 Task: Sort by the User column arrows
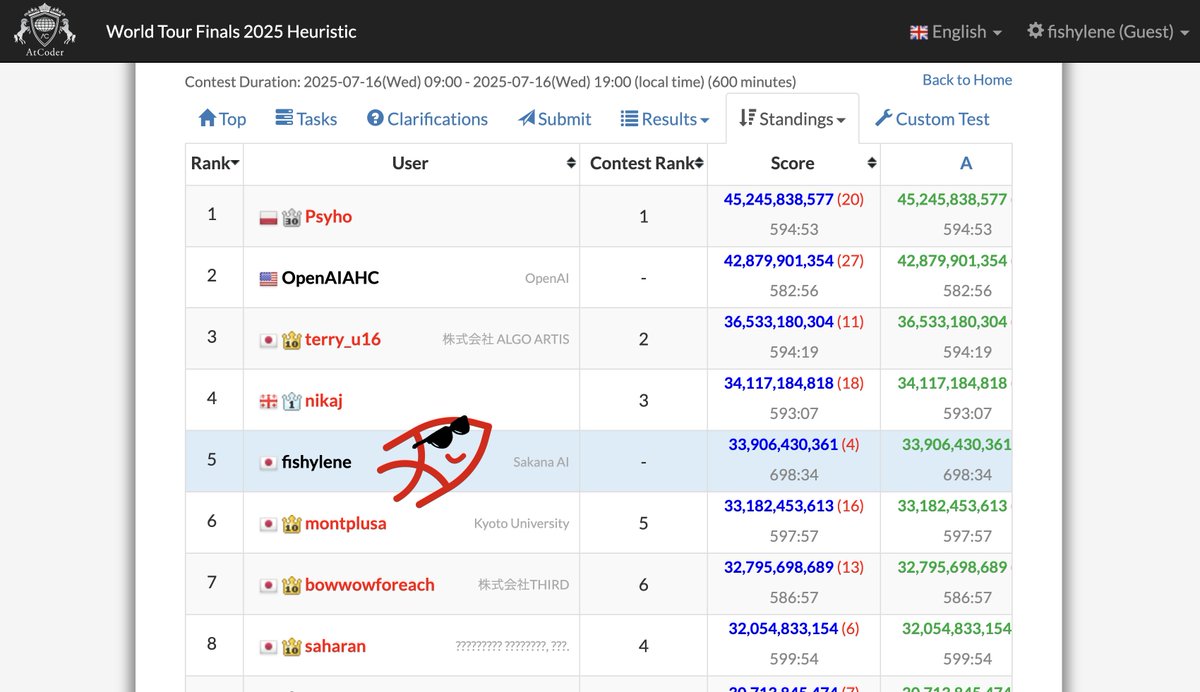pyautogui.click(x=571, y=163)
